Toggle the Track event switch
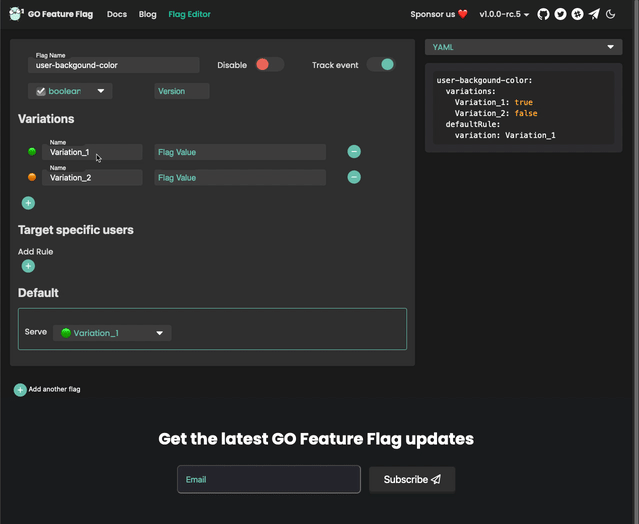The width and height of the screenshot is (639, 524). coord(380,65)
